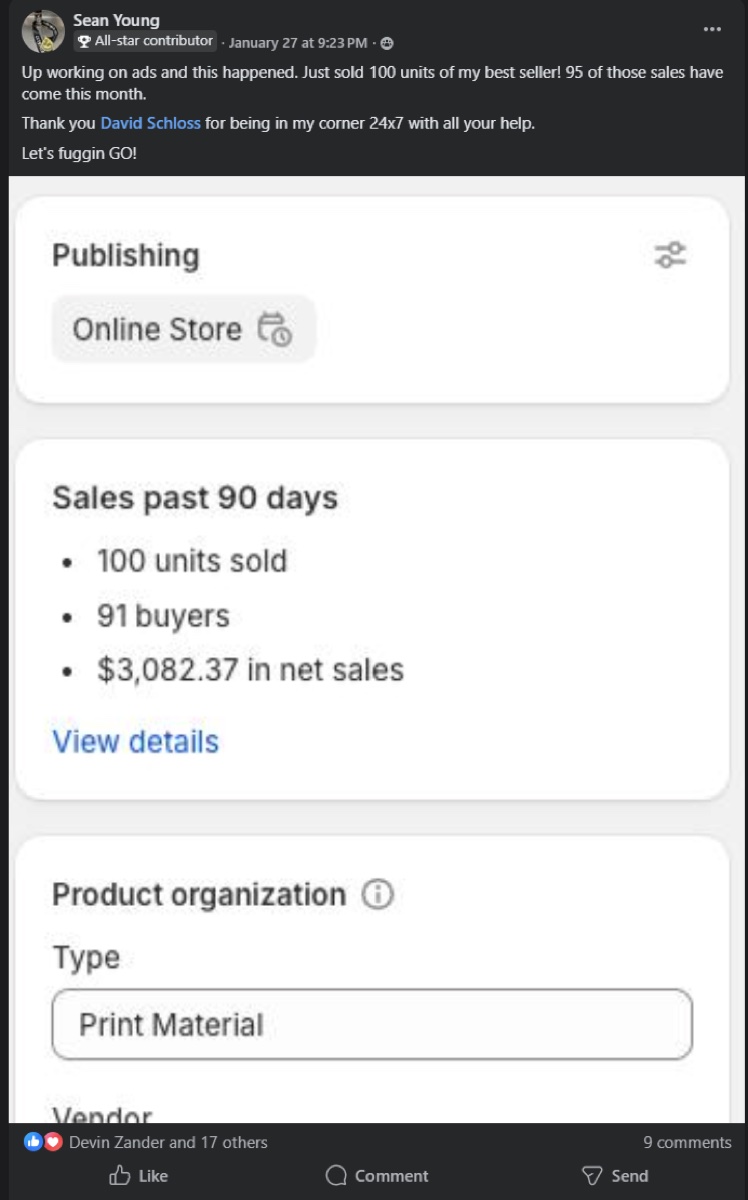Open the David Schloss profile link
748x1200 pixels.
(150, 122)
